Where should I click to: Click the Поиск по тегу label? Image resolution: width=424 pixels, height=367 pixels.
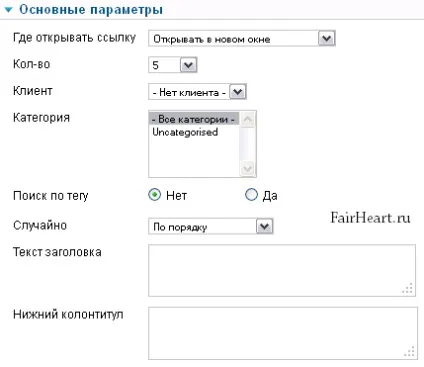click(51, 196)
